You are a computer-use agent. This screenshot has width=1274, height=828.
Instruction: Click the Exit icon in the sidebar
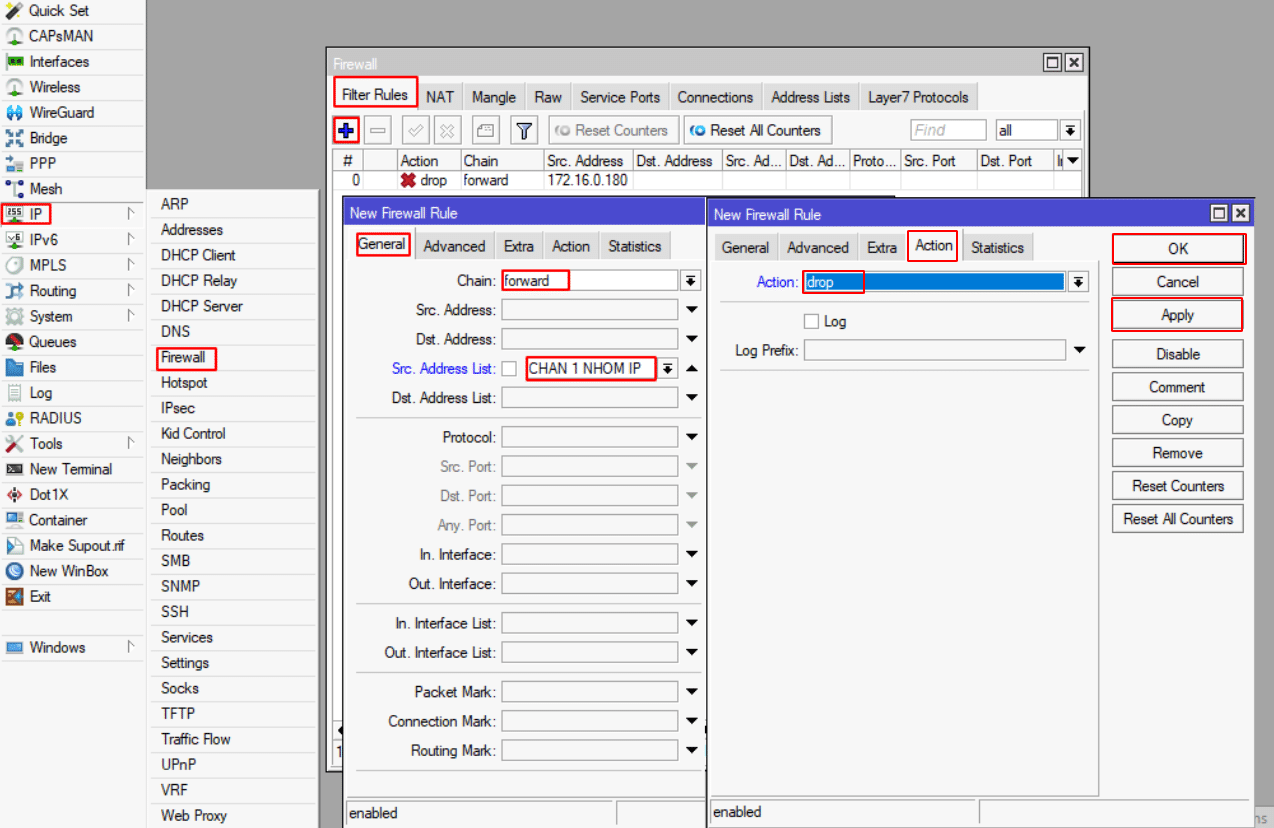coord(14,596)
